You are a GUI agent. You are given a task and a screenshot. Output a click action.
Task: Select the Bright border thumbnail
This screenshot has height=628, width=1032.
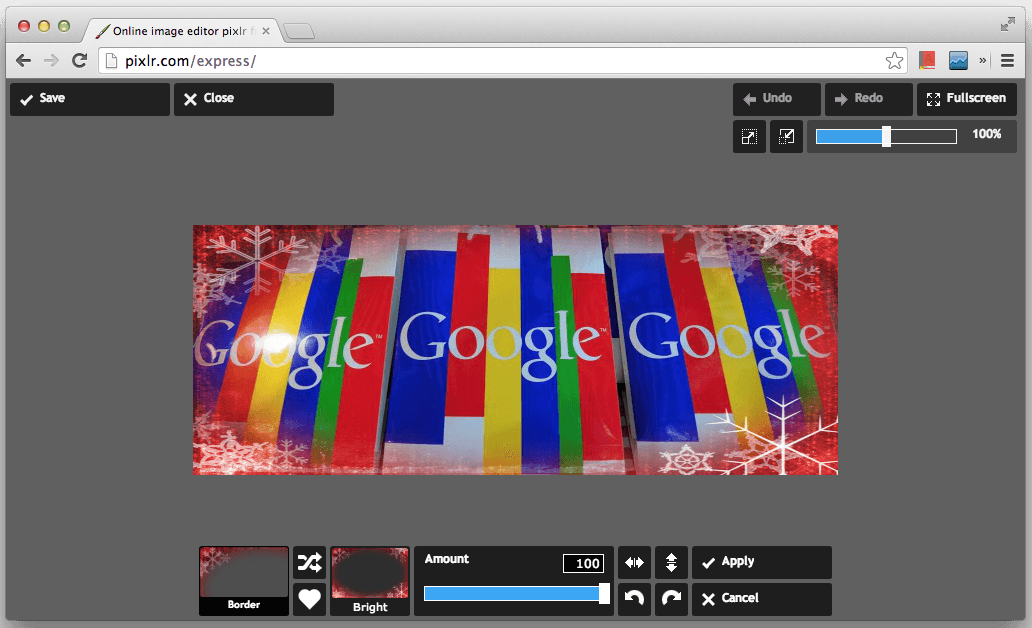tap(370, 580)
